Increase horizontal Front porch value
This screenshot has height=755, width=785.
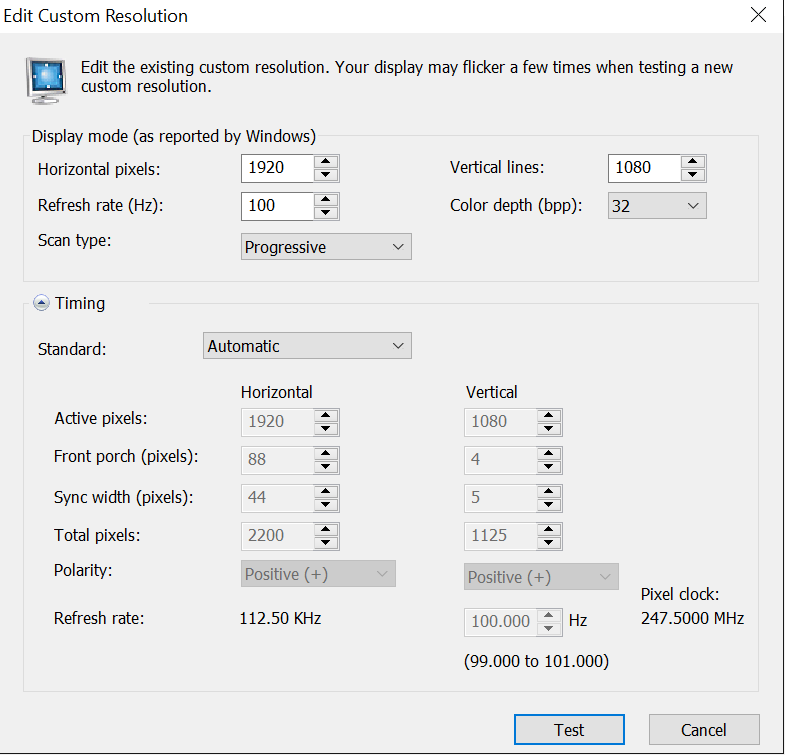point(326,452)
